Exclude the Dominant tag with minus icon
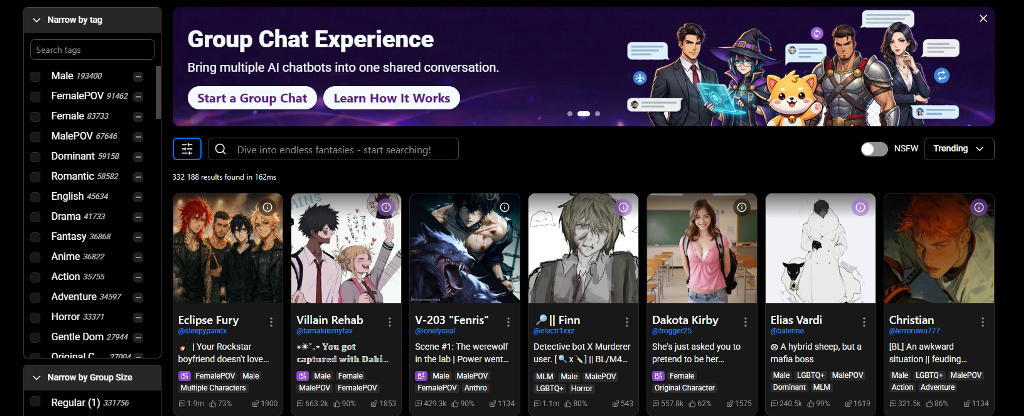 [x=138, y=157]
